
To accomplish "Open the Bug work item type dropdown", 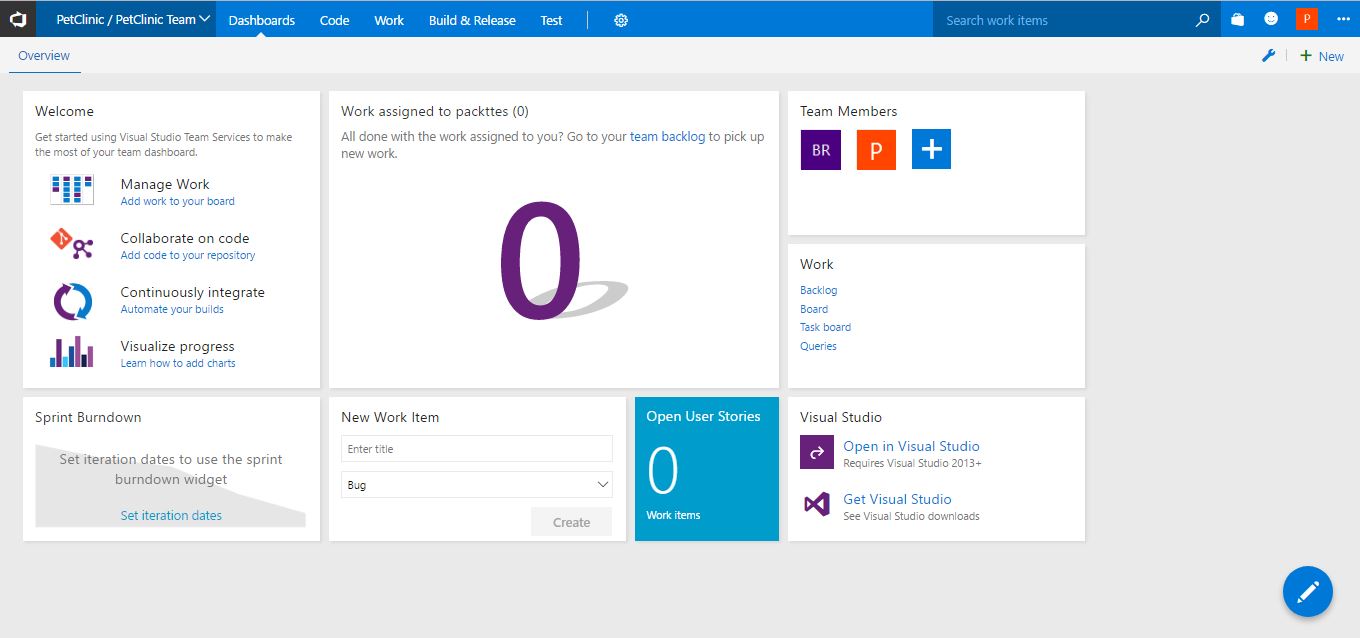I will pyautogui.click(x=477, y=485).
